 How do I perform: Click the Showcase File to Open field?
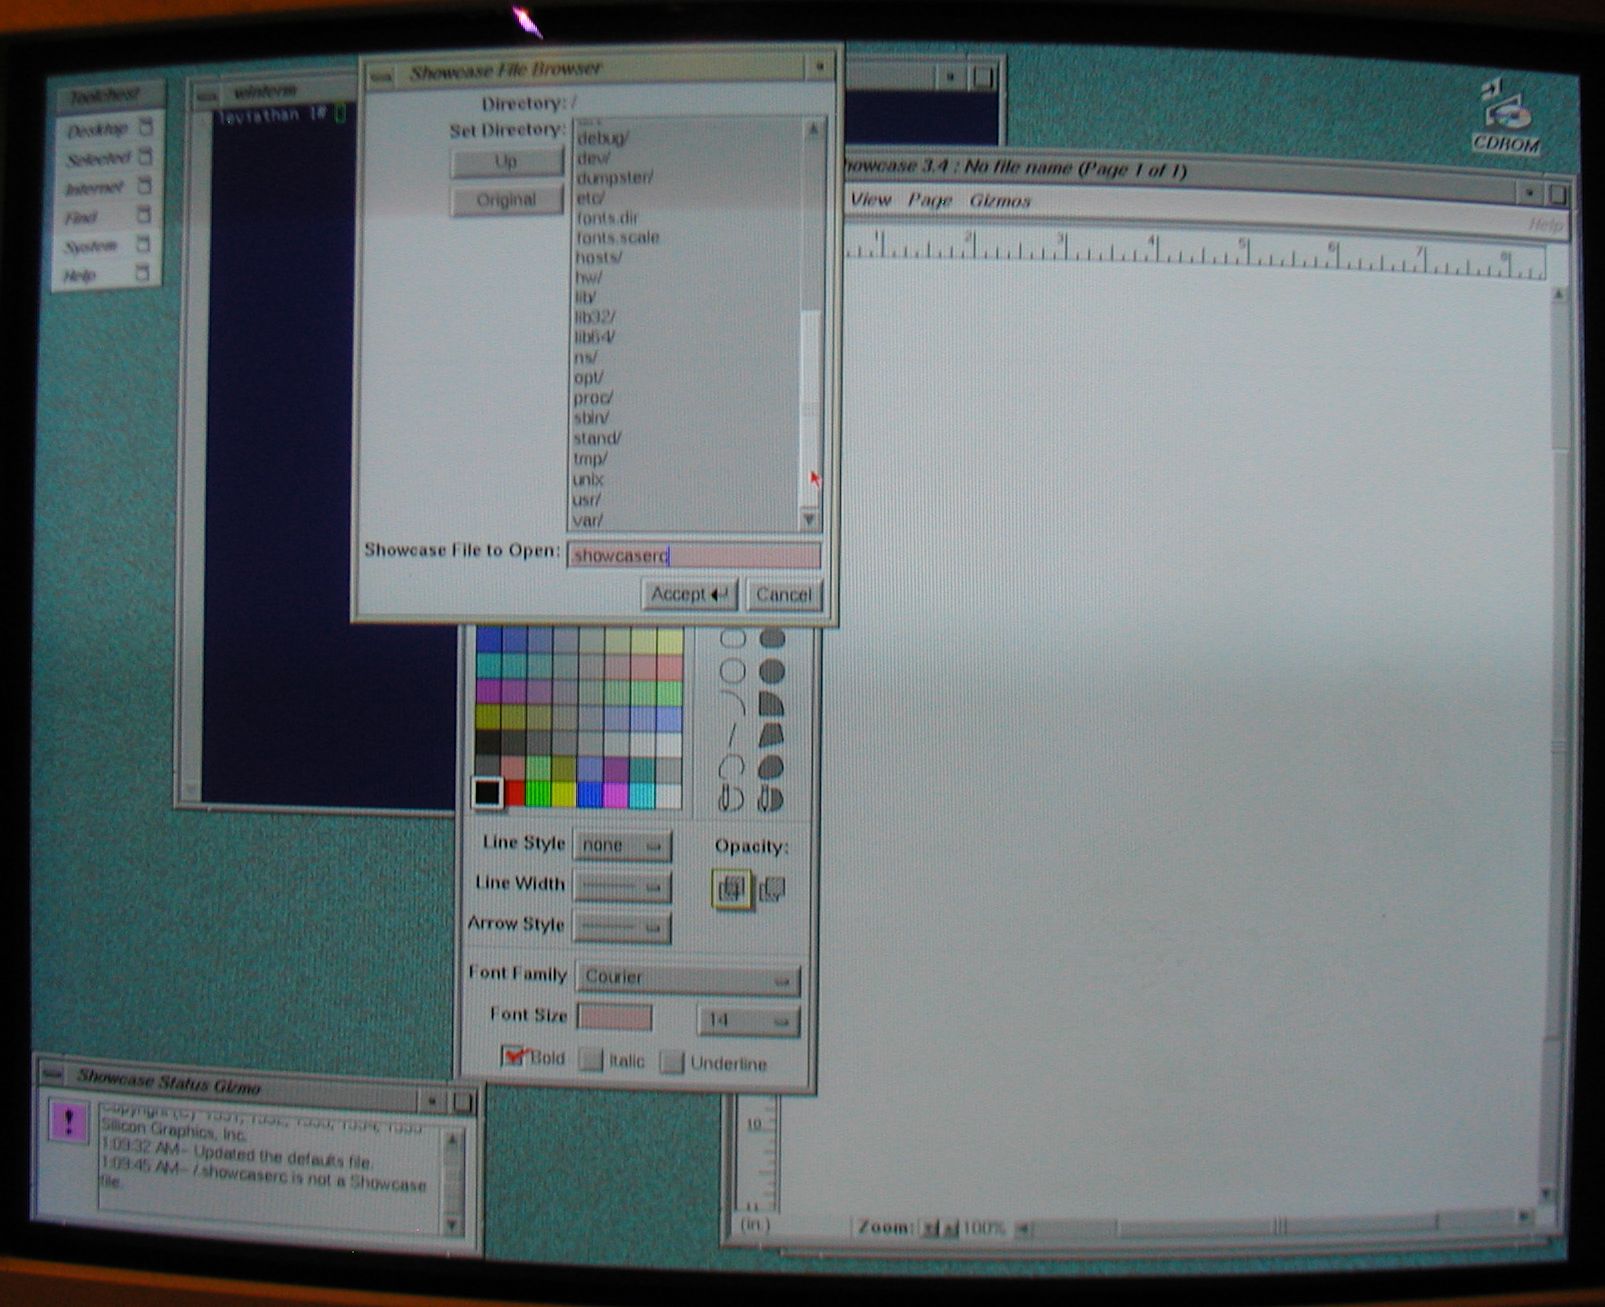694,555
